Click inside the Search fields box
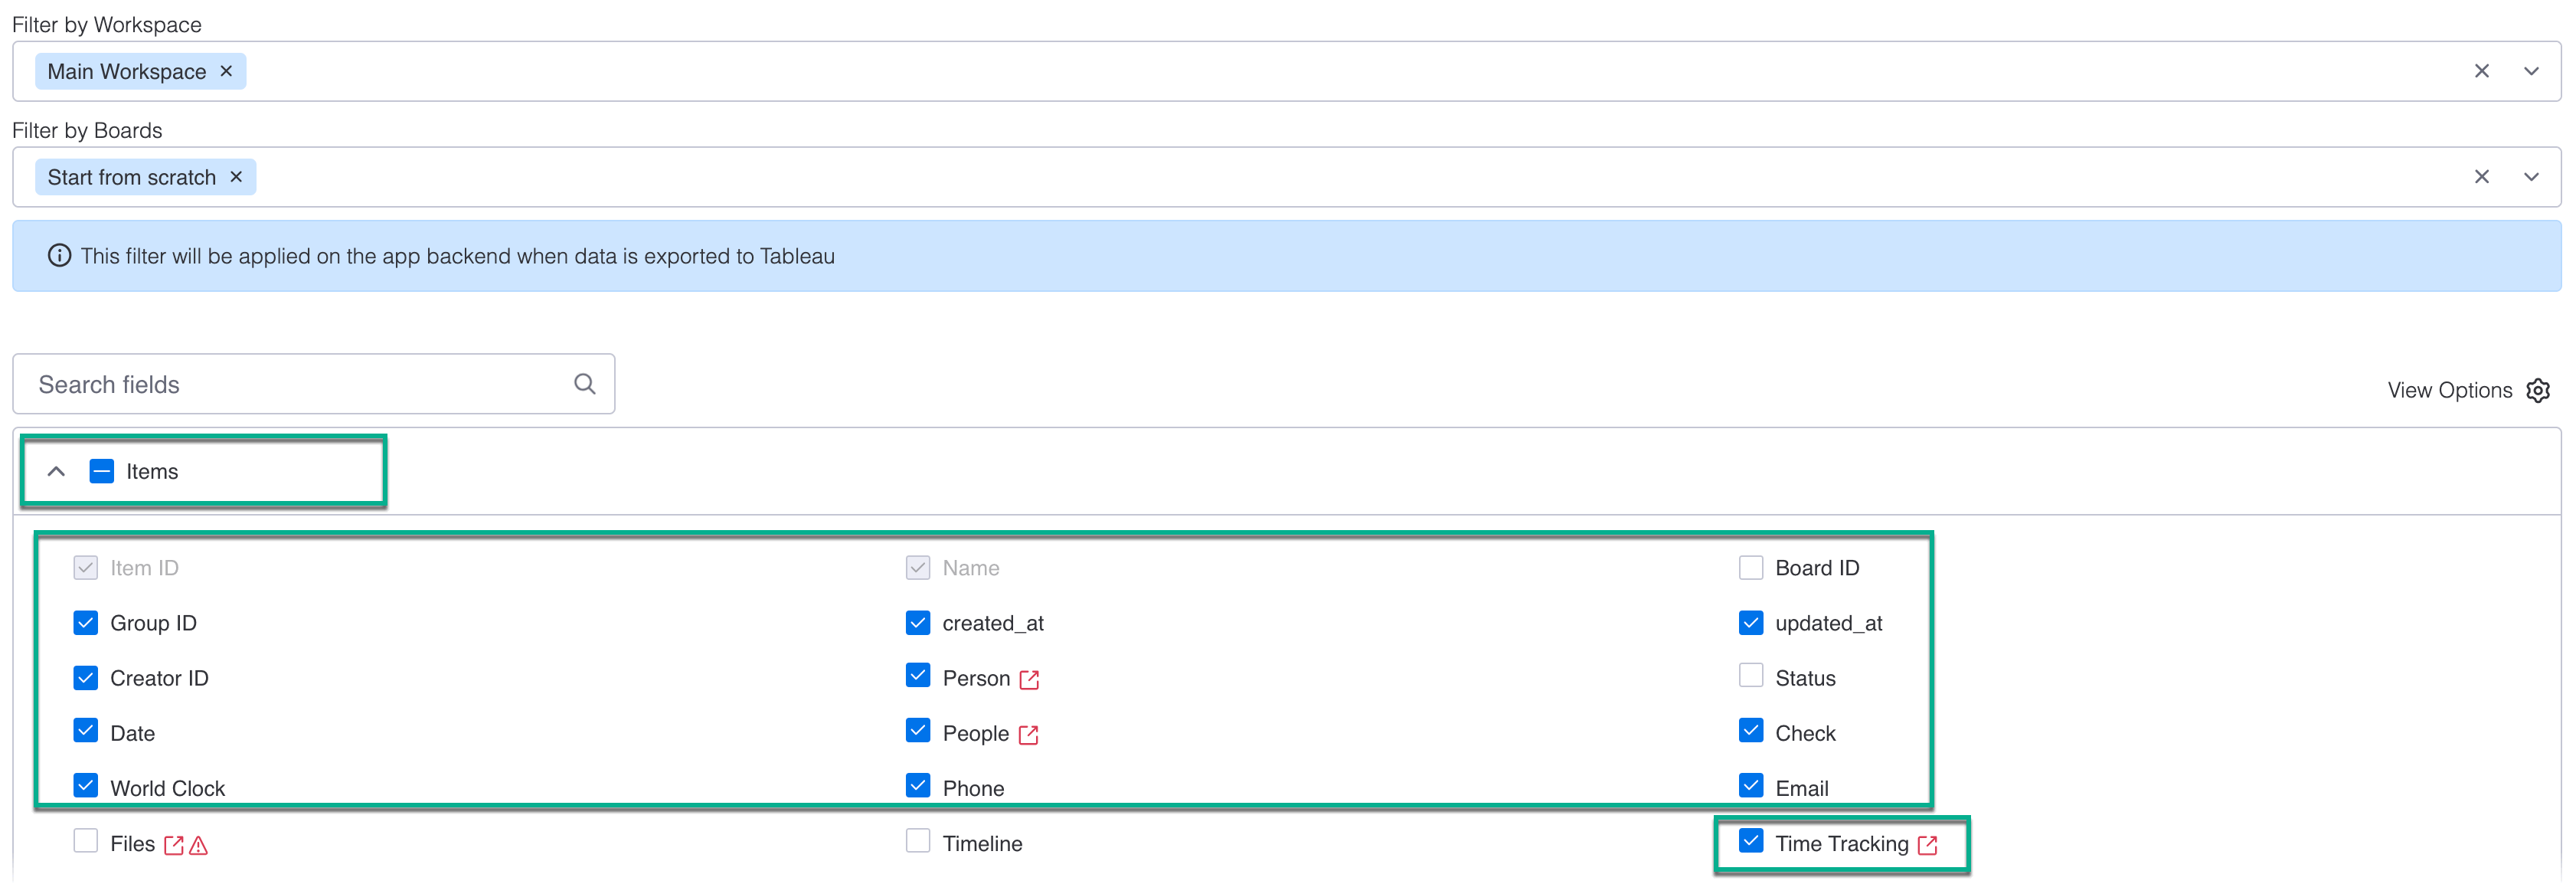Screen dimensions: 2576x884 coord(280,383)
